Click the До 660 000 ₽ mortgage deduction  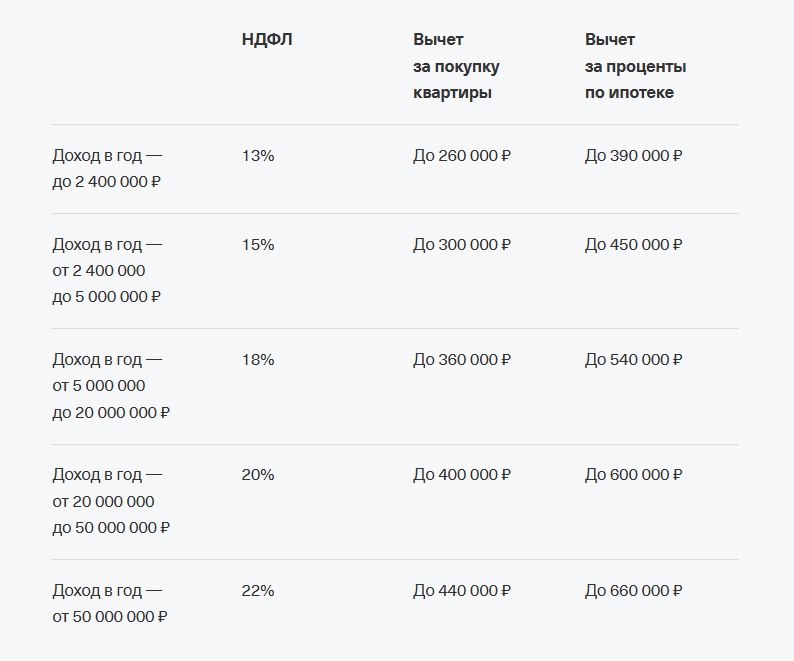point(633,591)
